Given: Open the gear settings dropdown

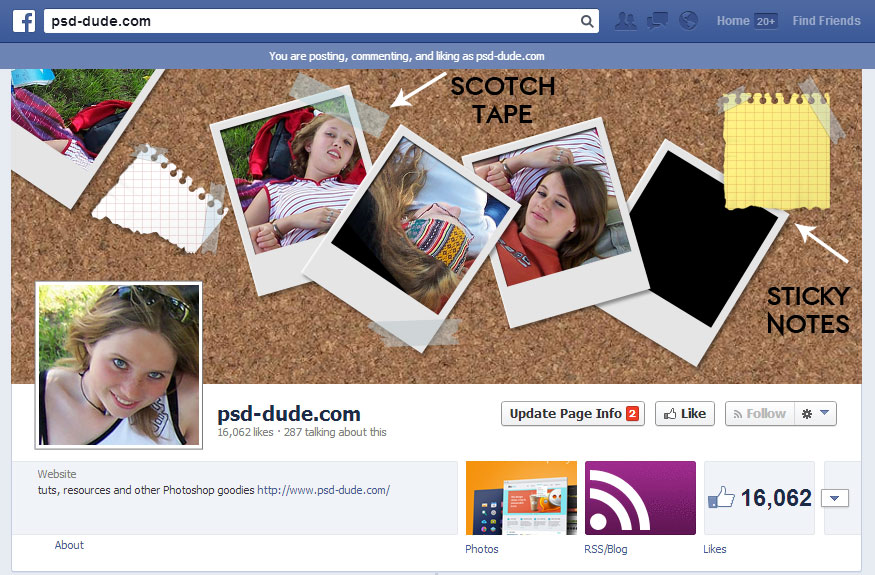Looking at the screenshot, I should (815, 414).
